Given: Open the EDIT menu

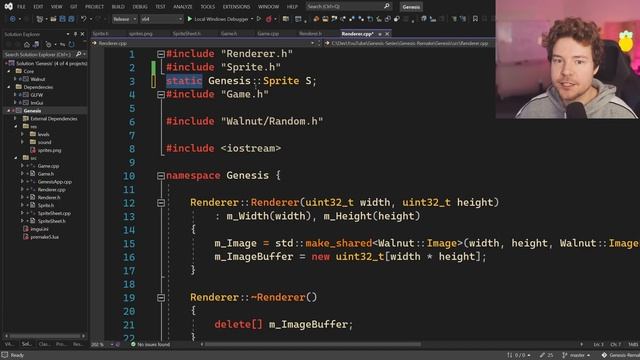Looking at the screenshot, I should [x=38, y=7].
